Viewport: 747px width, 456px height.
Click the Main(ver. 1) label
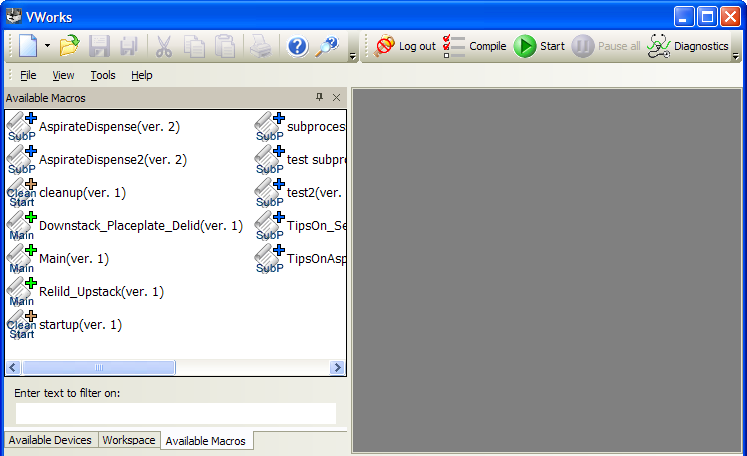tap(74, 259)
